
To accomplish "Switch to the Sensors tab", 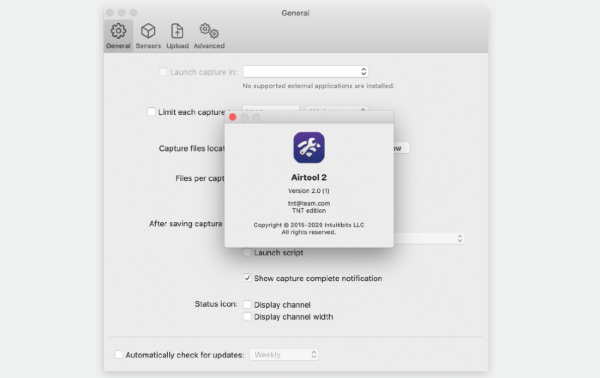I will [x=148, y=36].
